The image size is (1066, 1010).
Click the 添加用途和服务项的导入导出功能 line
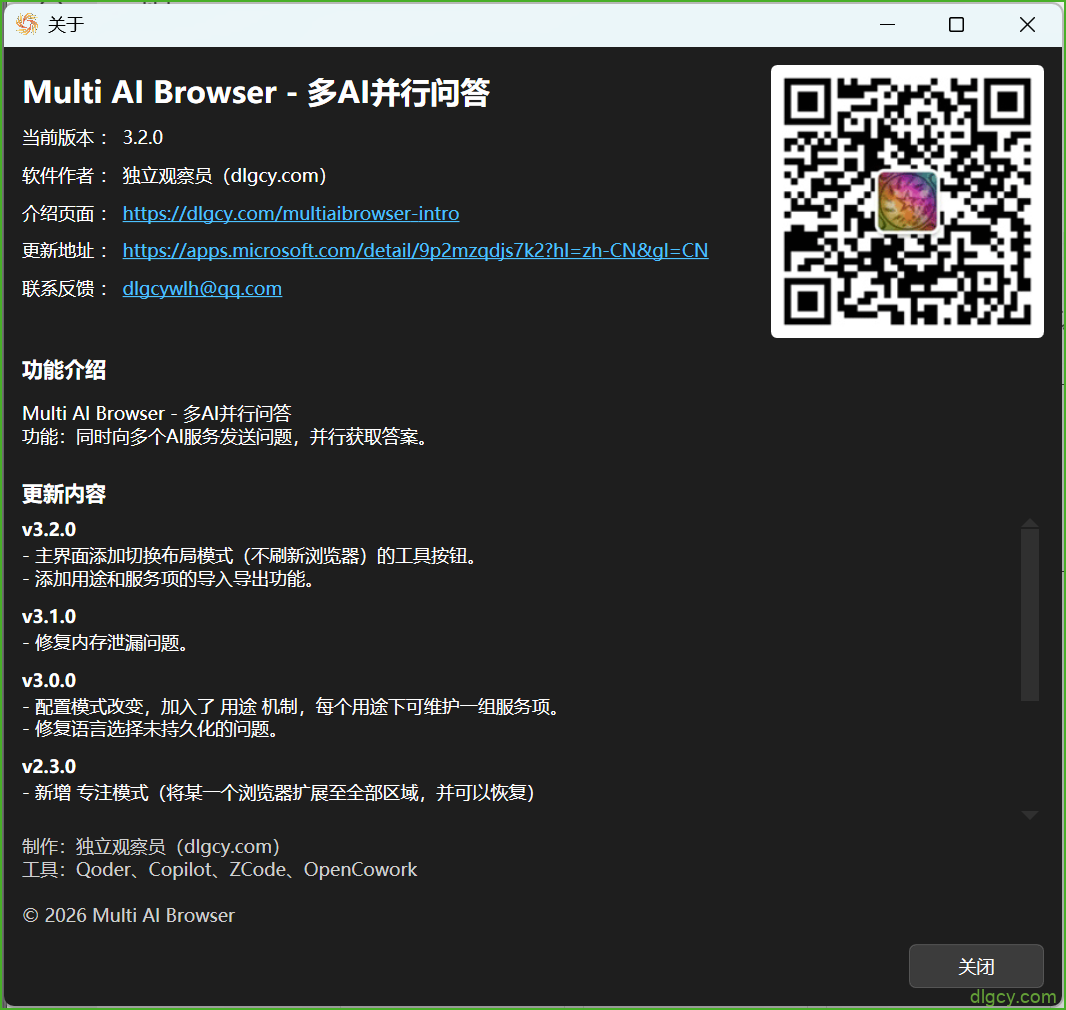tap(168, 579)
